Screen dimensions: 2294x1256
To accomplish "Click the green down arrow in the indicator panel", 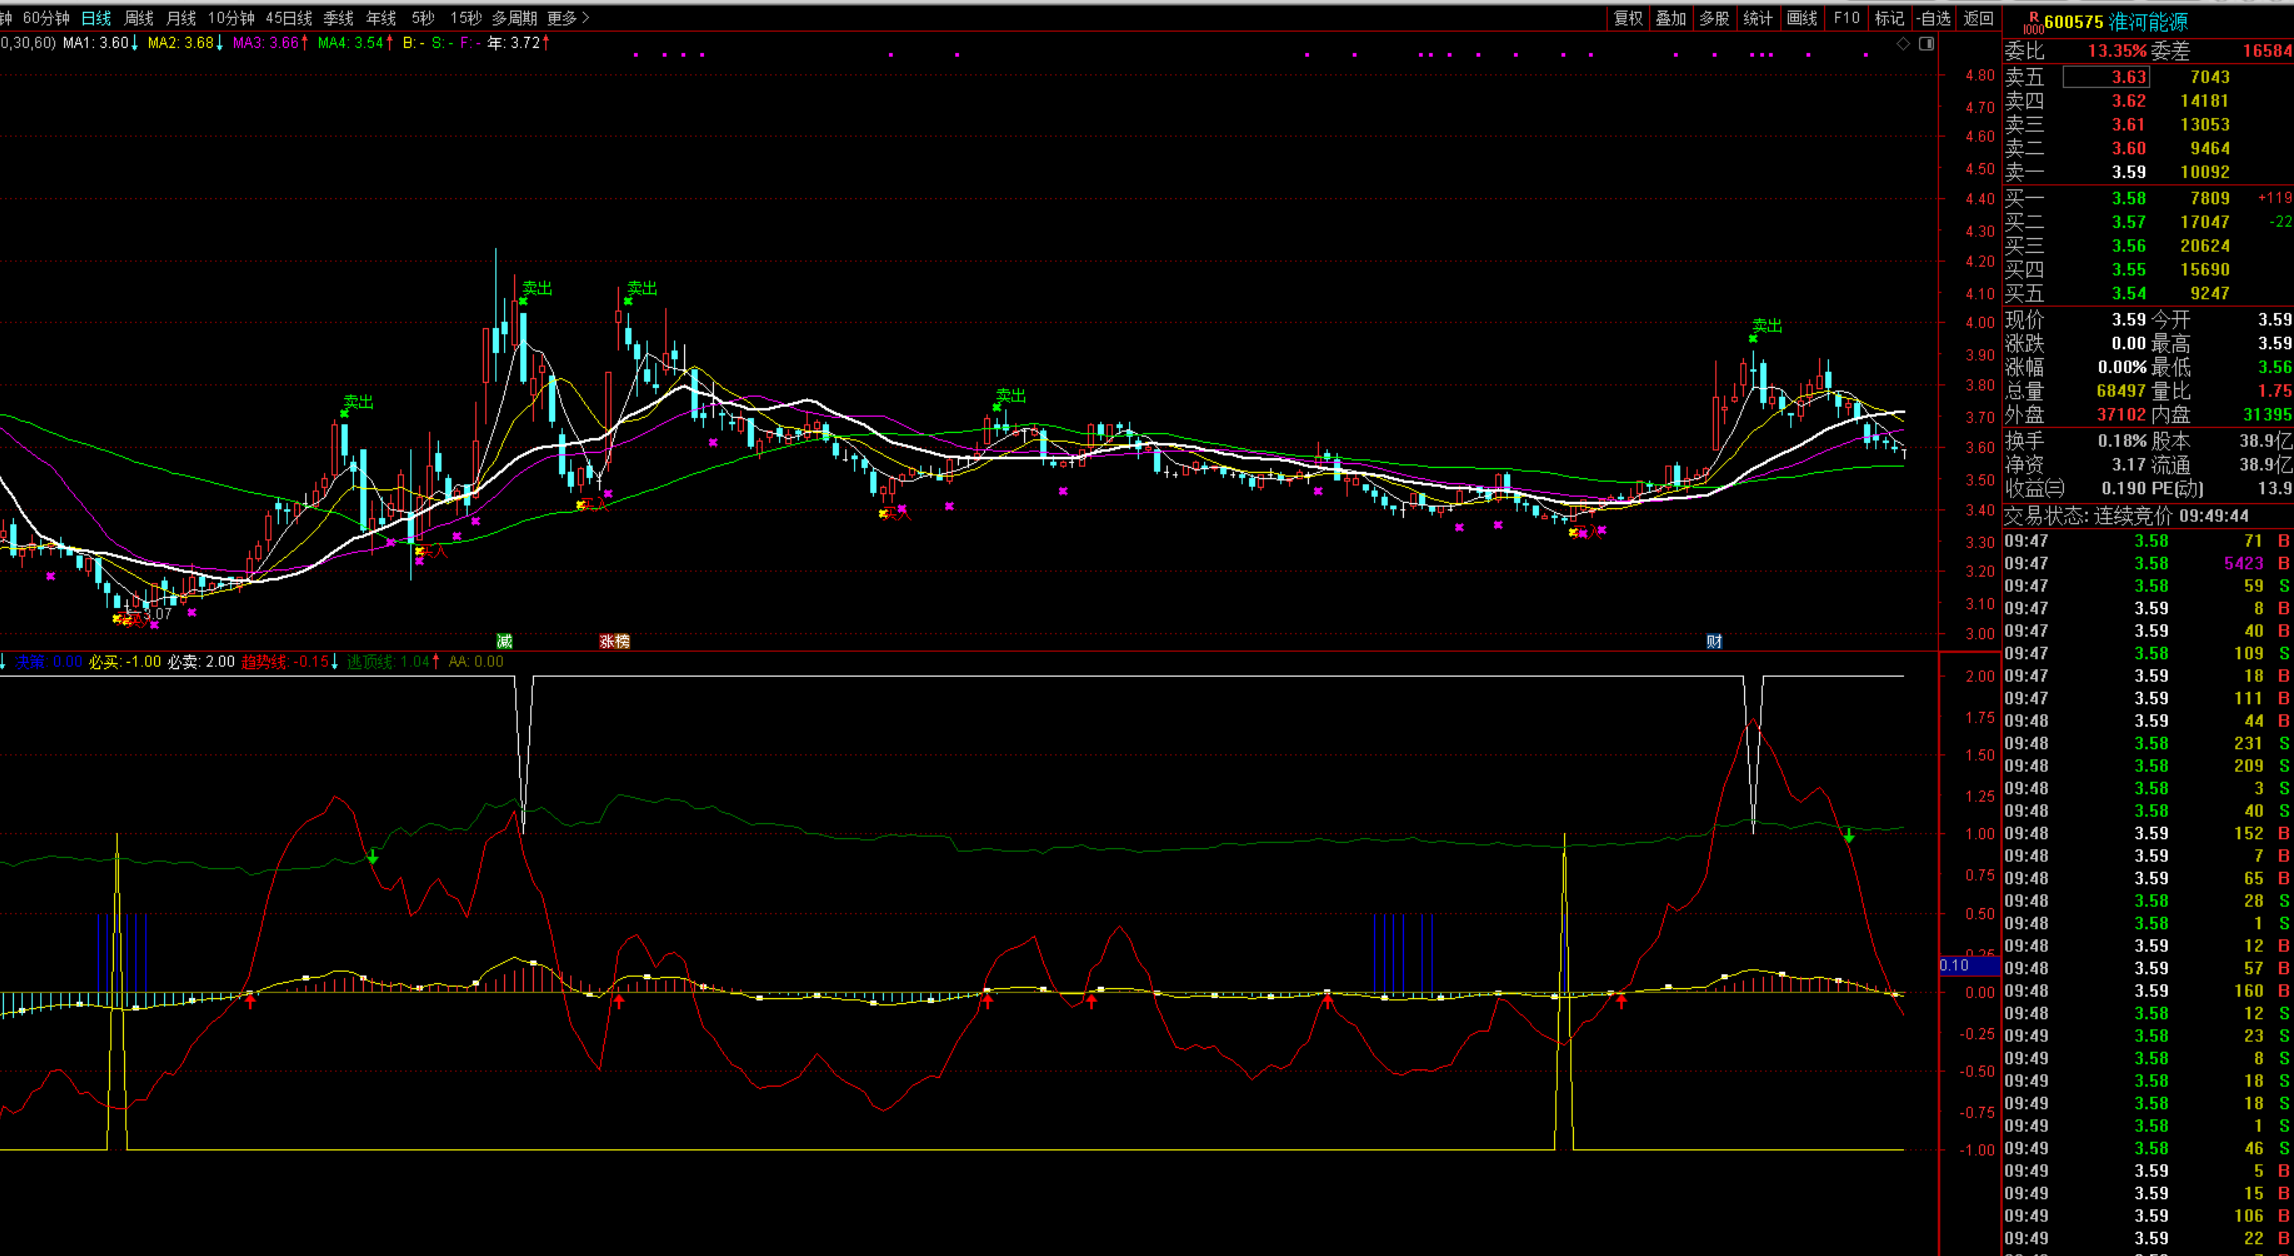I will (372, 857).
